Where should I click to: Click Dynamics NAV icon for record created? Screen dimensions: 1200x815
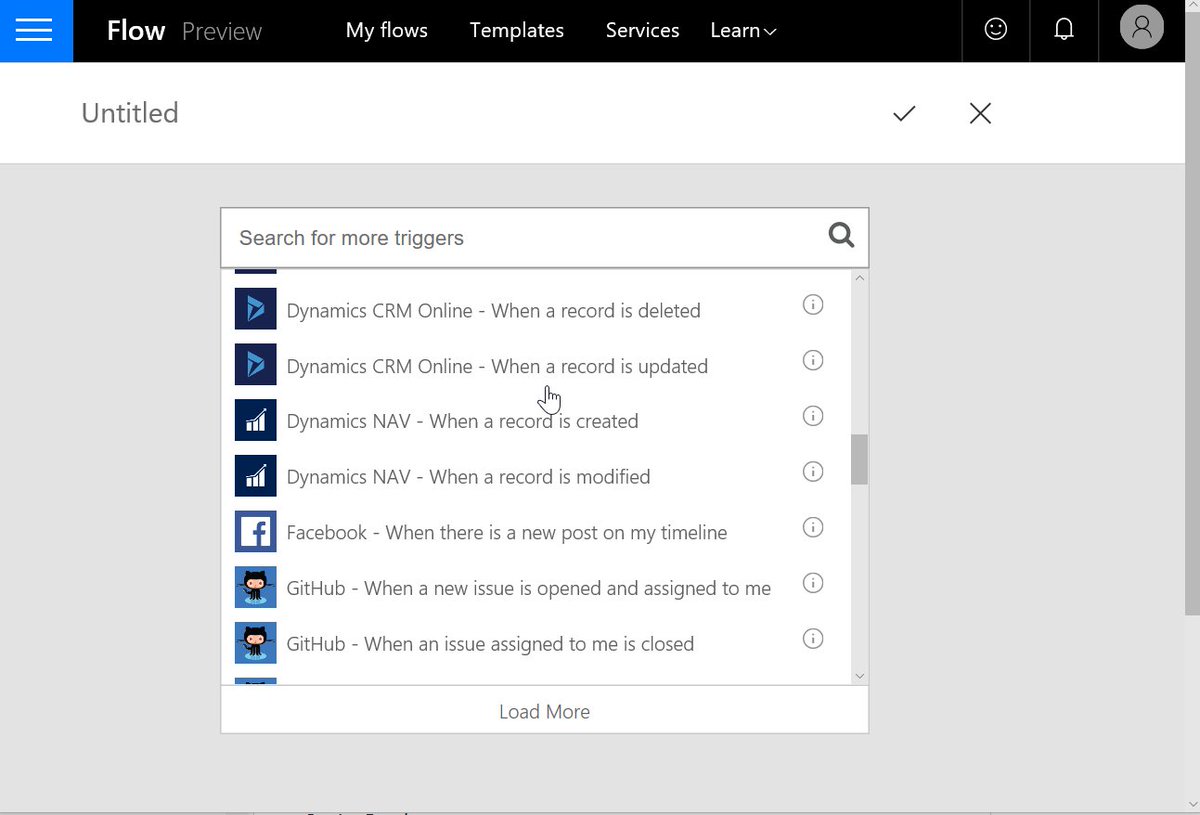point(255,420)
